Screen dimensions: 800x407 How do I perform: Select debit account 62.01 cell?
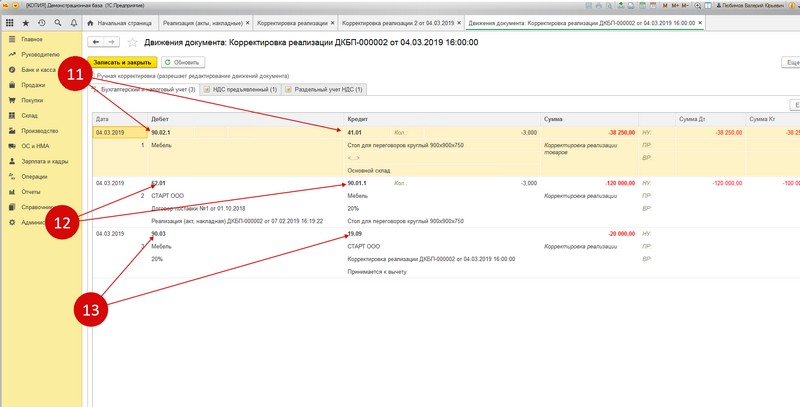[159, 183]
